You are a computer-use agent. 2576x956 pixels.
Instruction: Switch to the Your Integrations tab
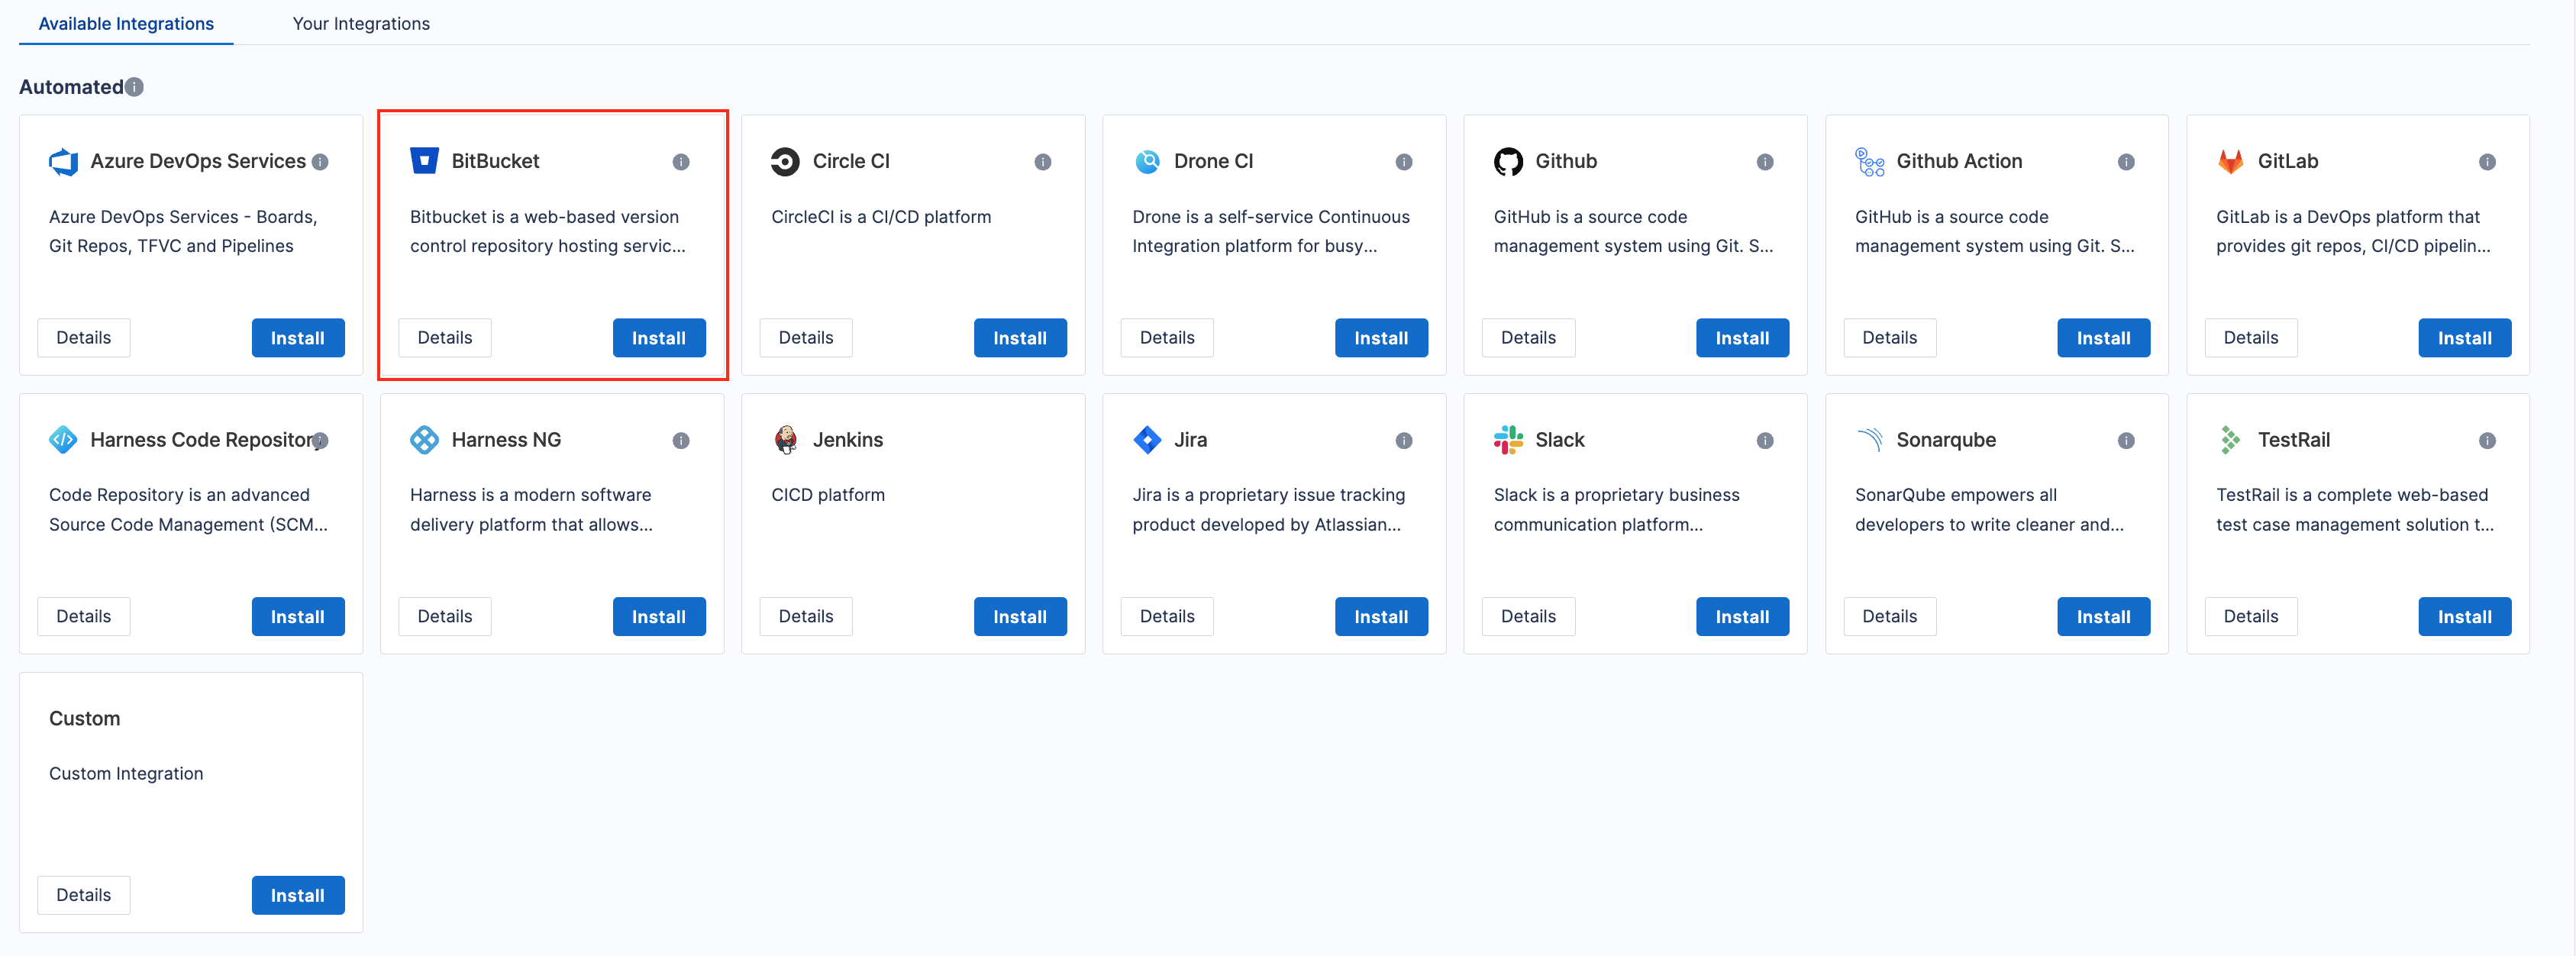point(361,23)
